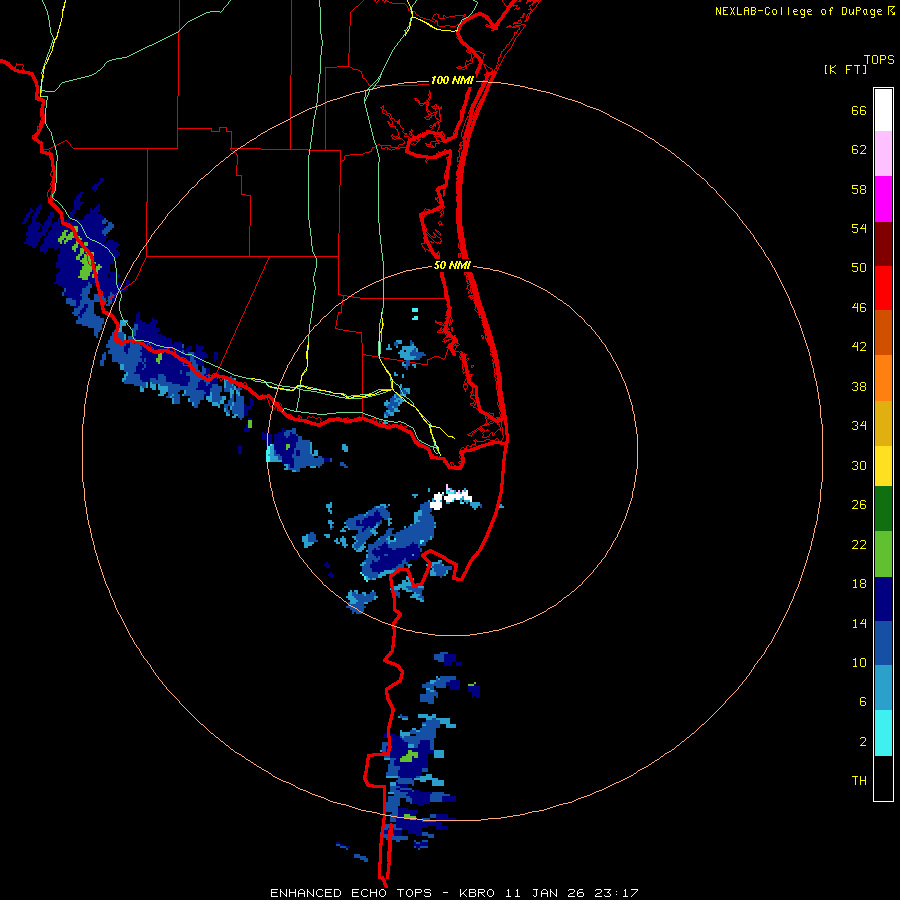
Task: Select the '22' legend value
Action: tap(859, 544)
